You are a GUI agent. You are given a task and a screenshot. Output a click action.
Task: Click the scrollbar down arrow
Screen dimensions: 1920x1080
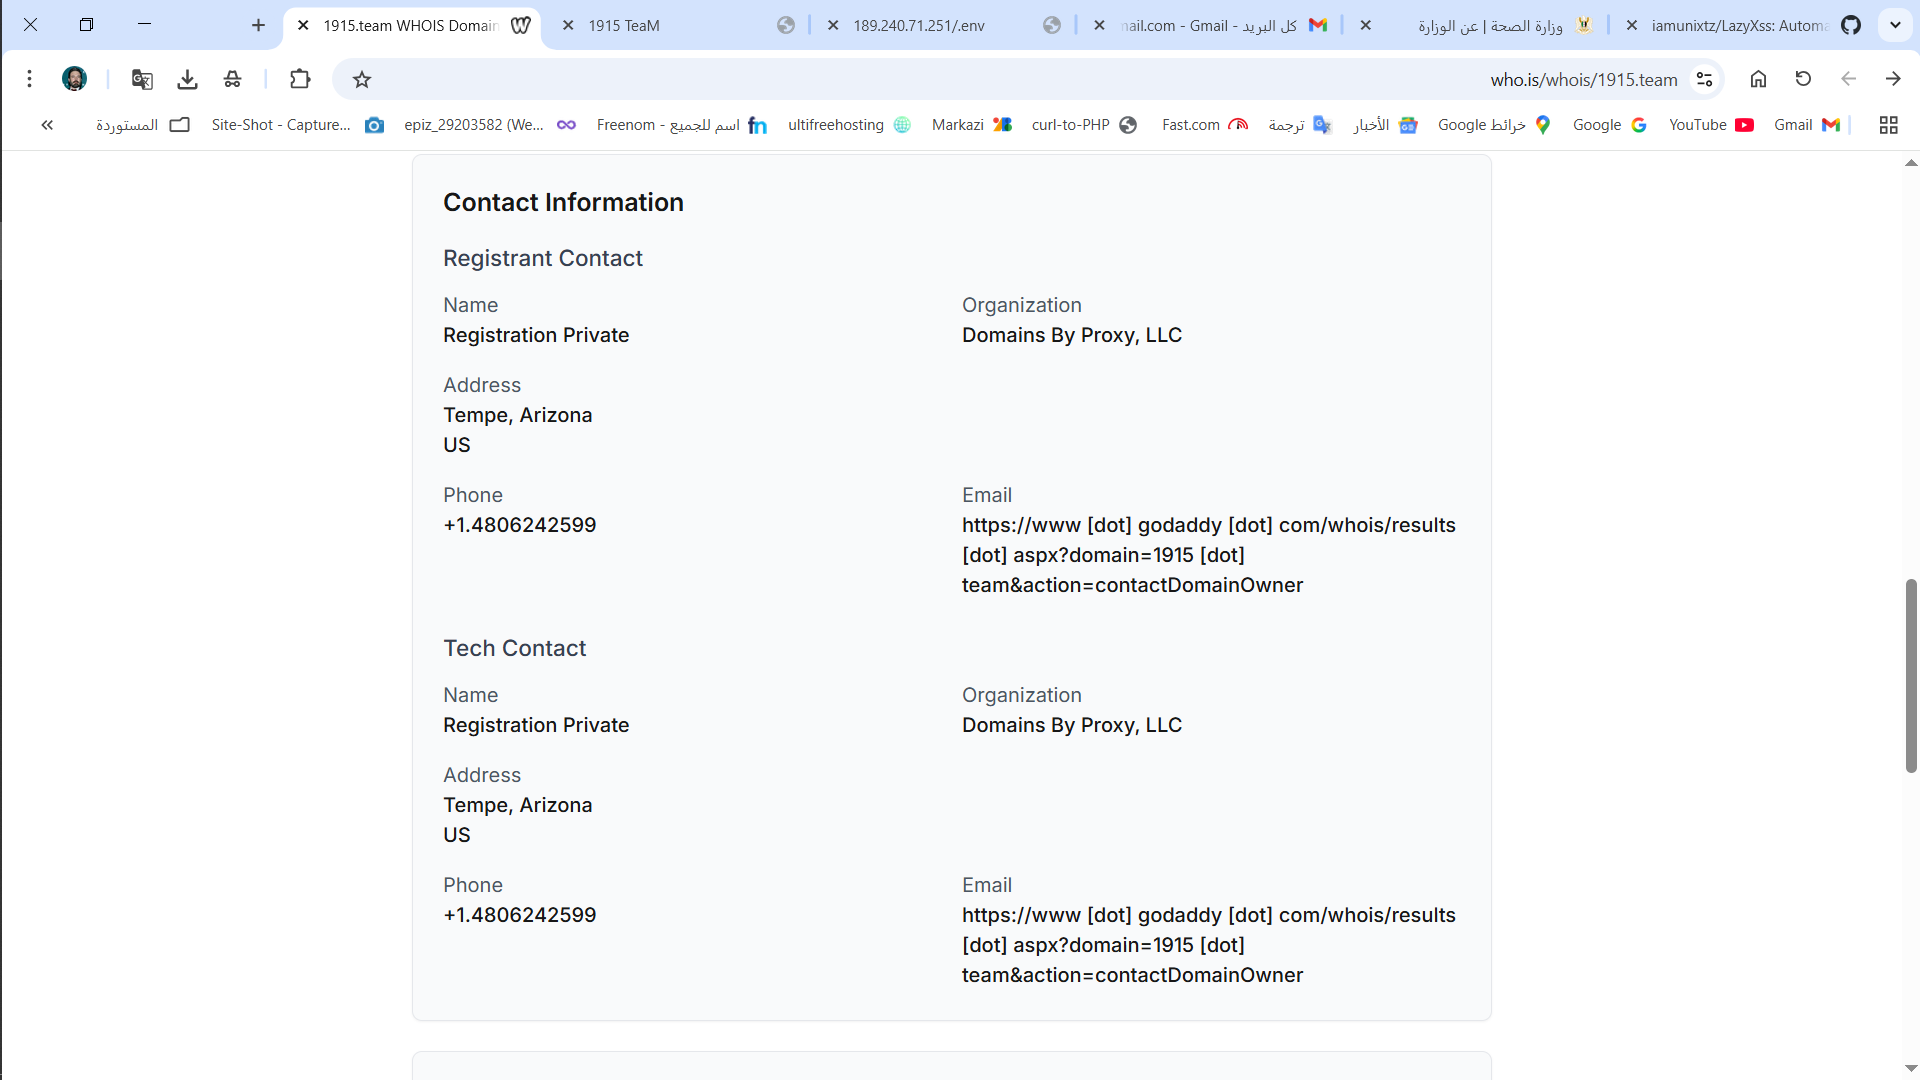(1911, 1068)
